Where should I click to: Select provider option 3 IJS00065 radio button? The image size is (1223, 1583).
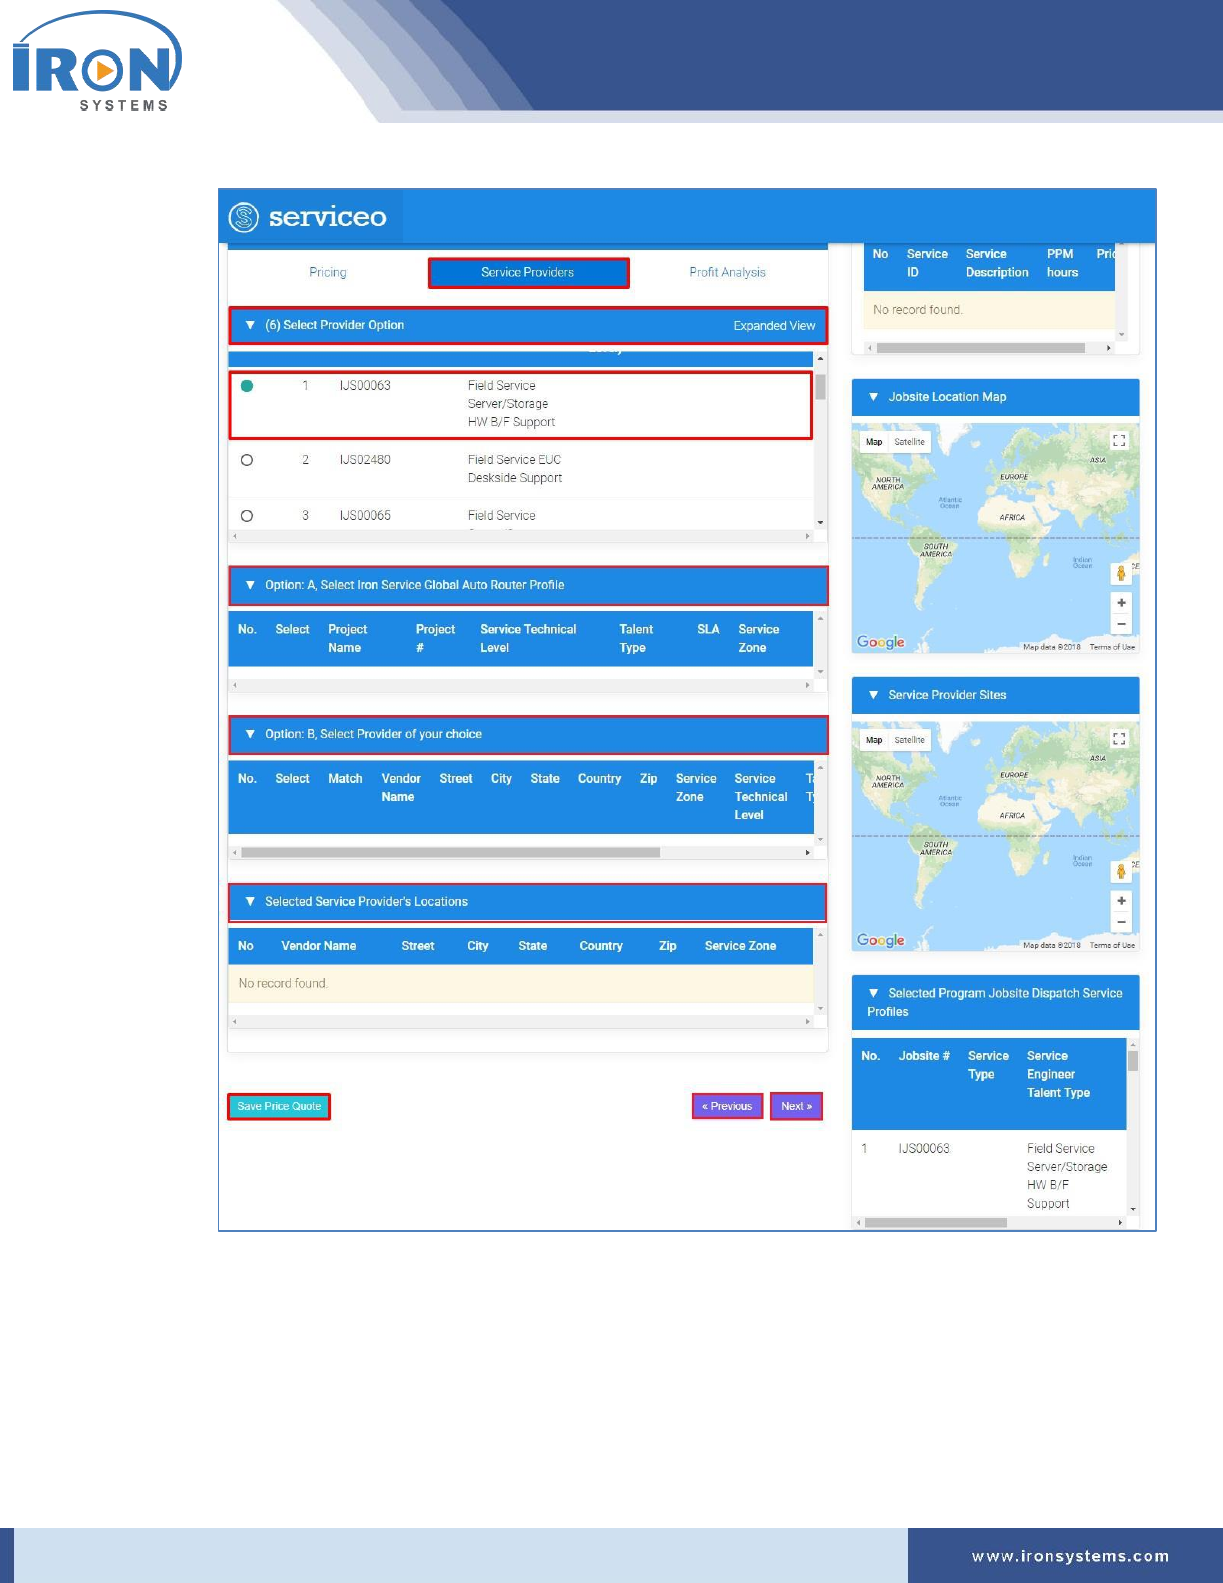tap(247, 516)
